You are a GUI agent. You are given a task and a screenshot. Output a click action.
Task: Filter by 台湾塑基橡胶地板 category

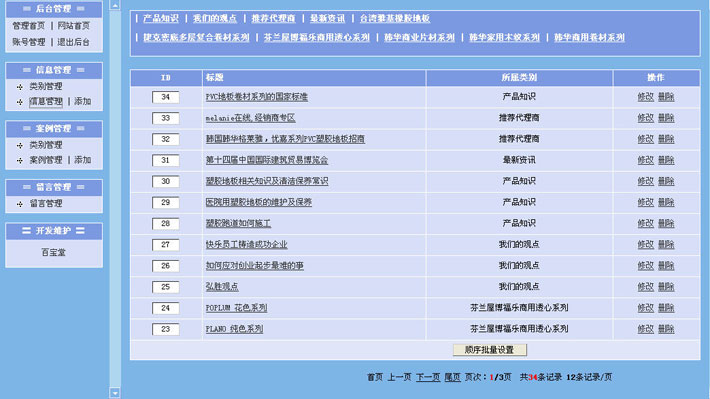(x=395, y=19)
